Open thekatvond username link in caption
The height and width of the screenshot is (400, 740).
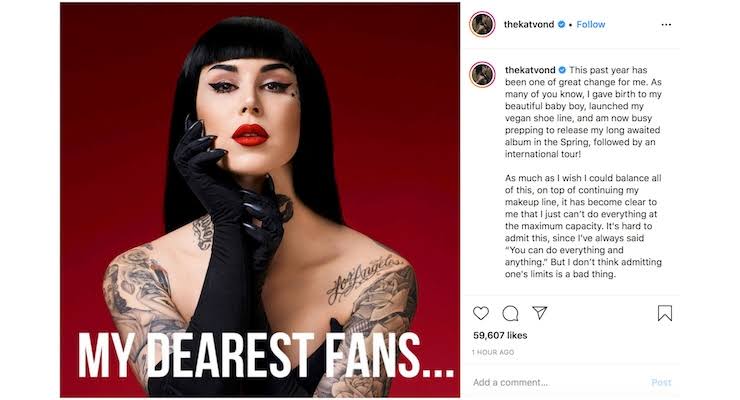(530, 70)
